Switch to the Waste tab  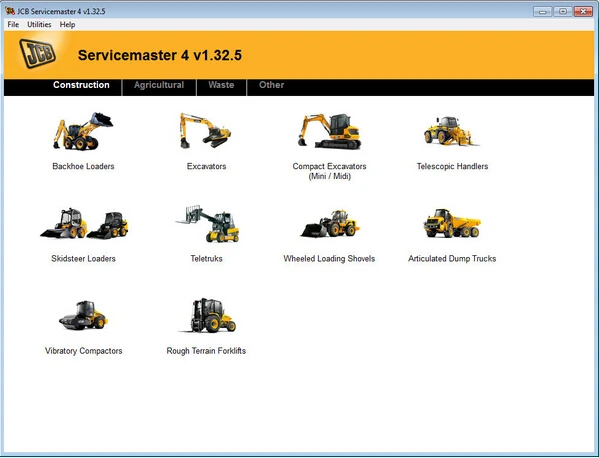[x=221, y=85]
